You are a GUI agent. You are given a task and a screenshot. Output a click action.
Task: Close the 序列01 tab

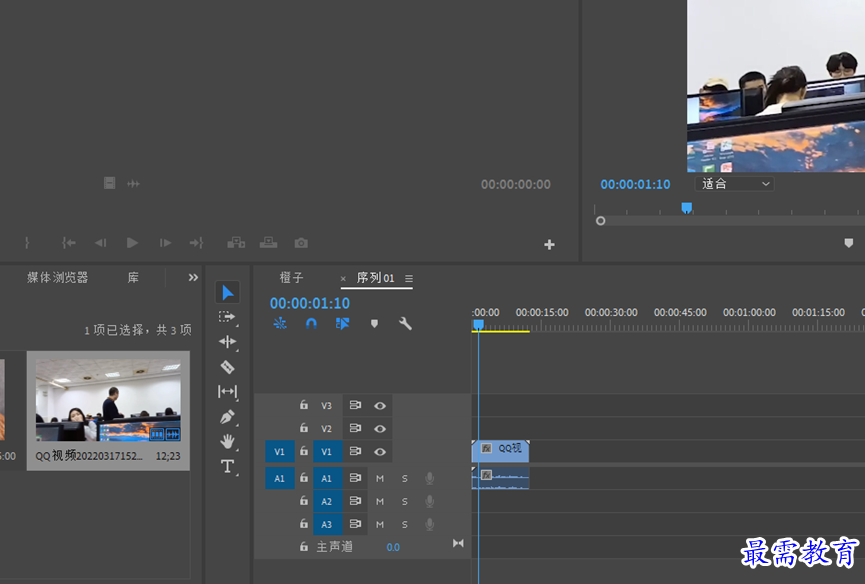coord(343,278)
